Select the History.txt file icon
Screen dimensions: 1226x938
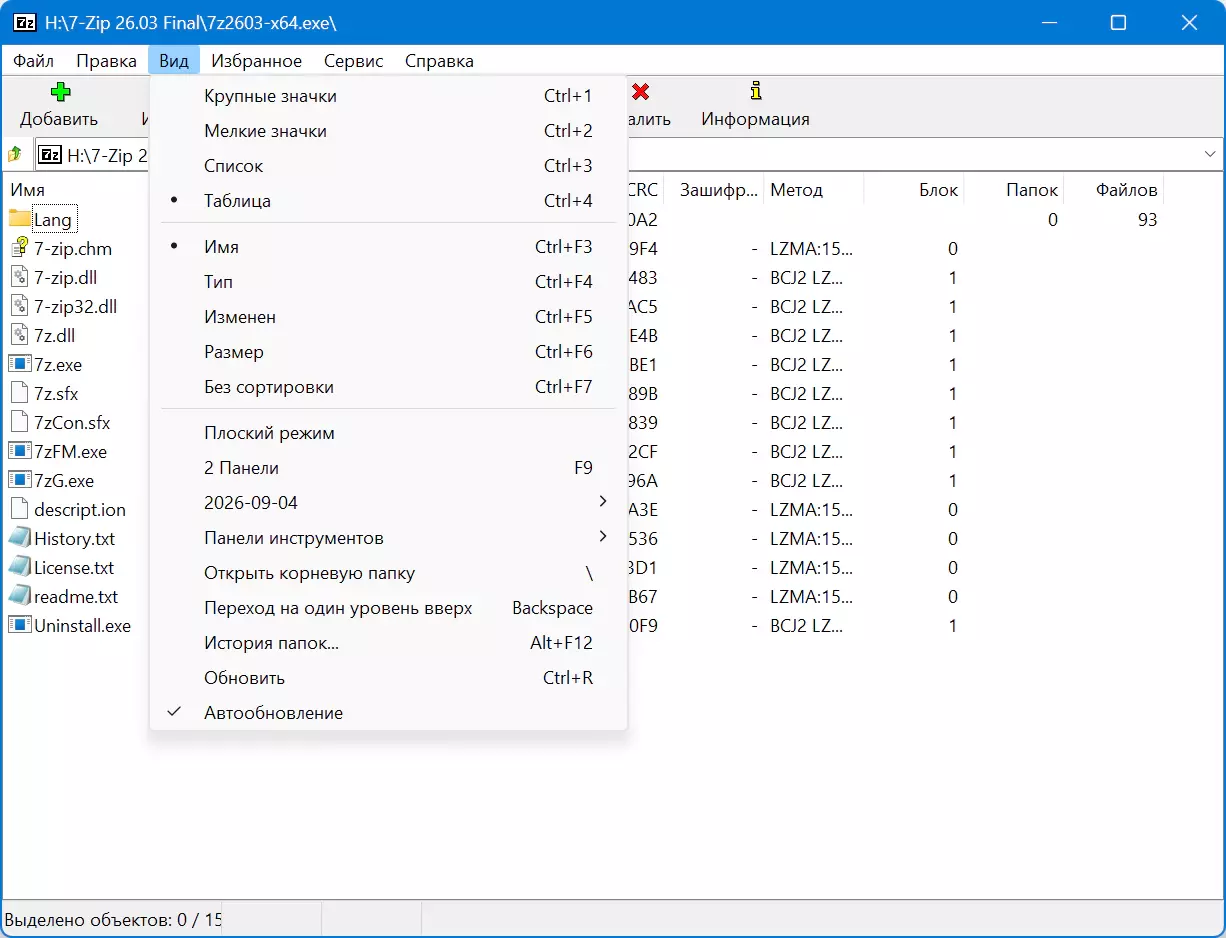coord(20,538)
